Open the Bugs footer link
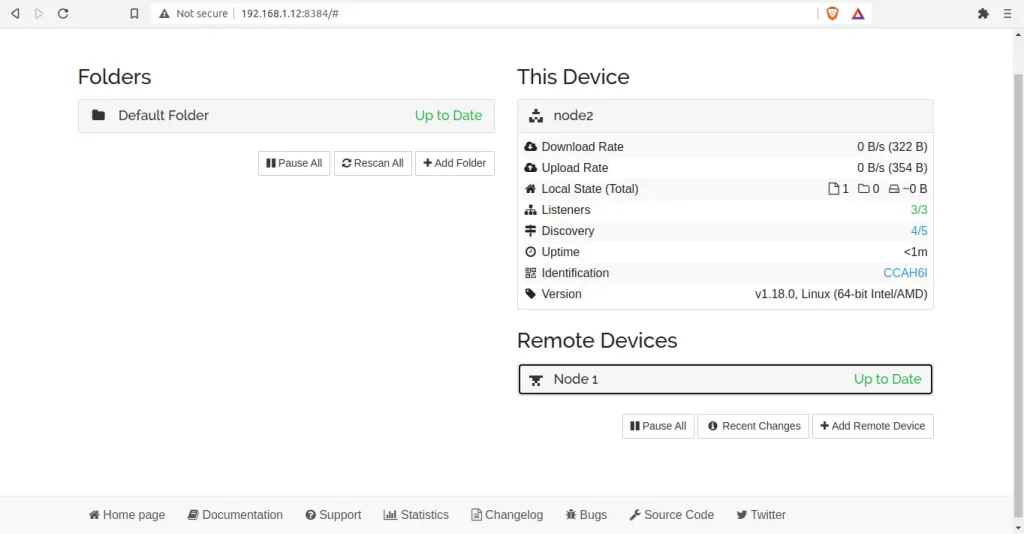 coord(586,515)
